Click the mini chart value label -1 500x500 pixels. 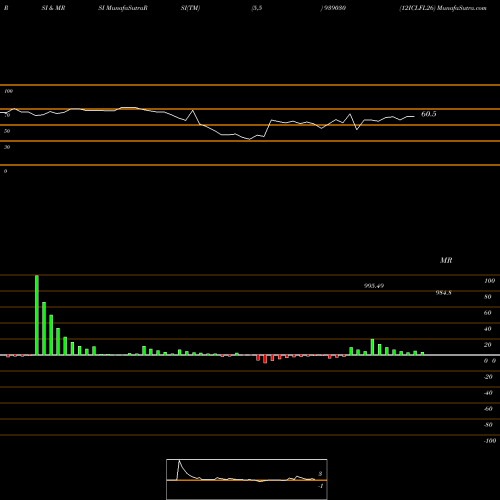[320, 486]
